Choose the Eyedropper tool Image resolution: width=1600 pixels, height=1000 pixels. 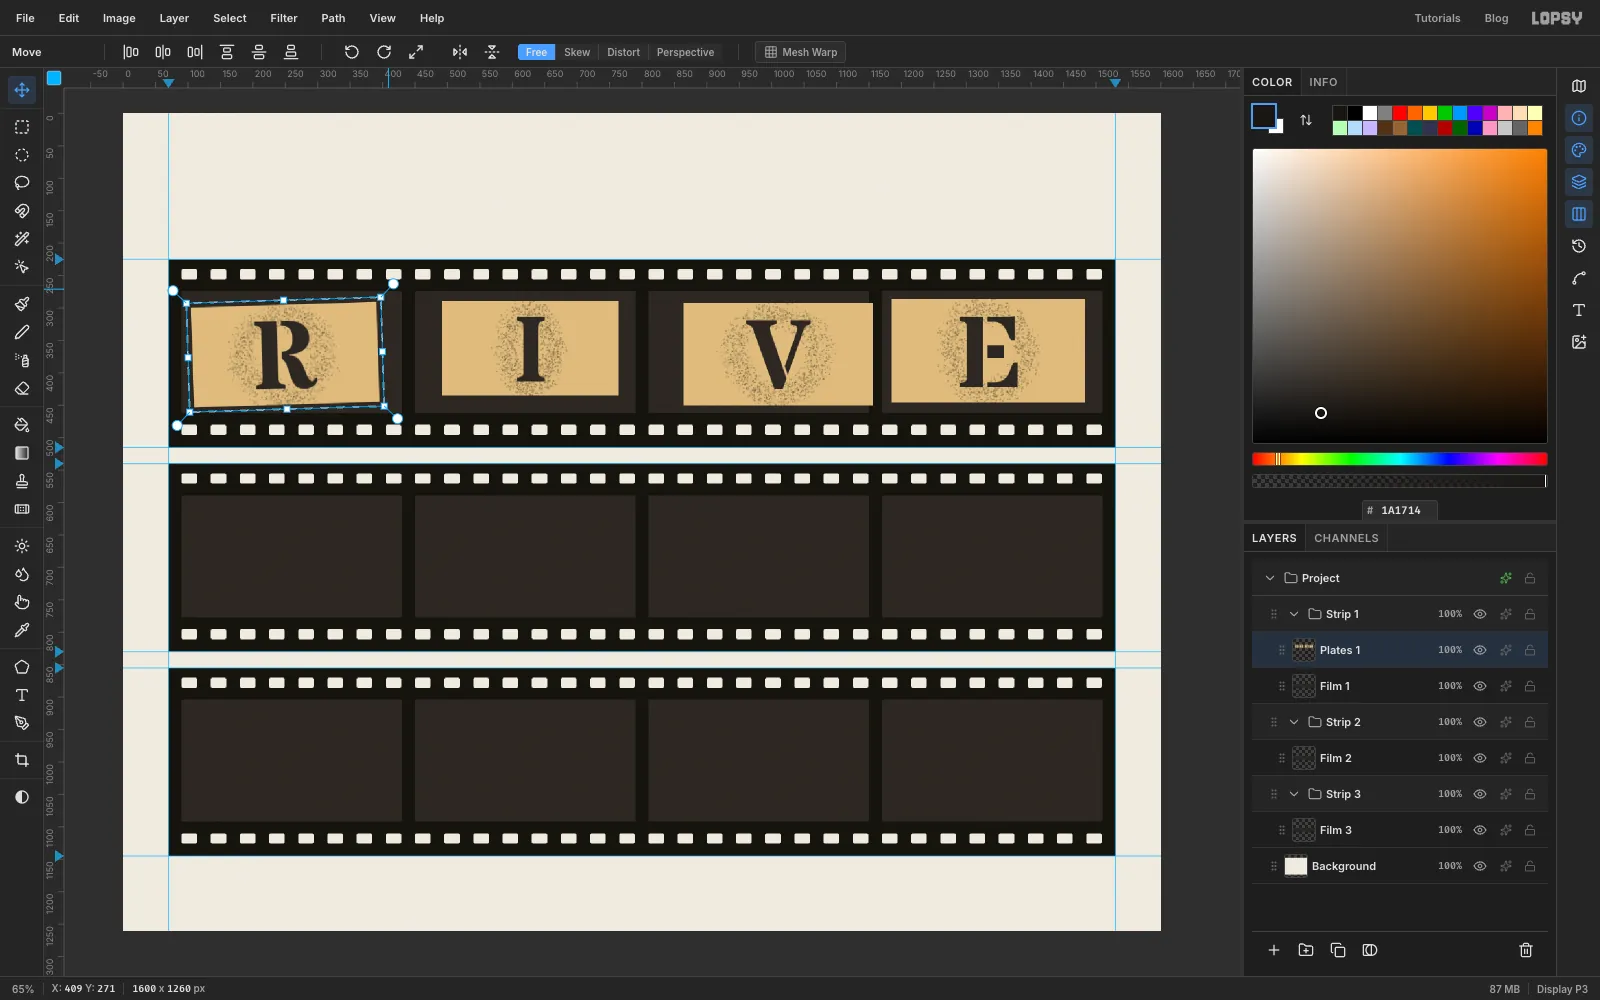point(22,630)
